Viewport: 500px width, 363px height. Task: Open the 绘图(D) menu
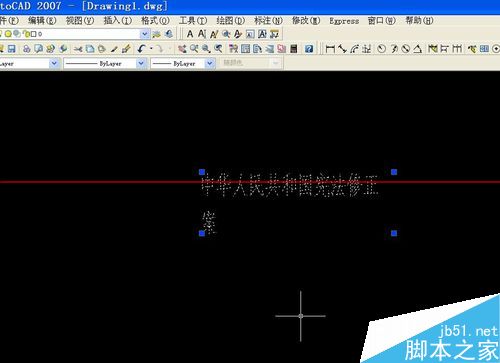(x=231, y=21)
